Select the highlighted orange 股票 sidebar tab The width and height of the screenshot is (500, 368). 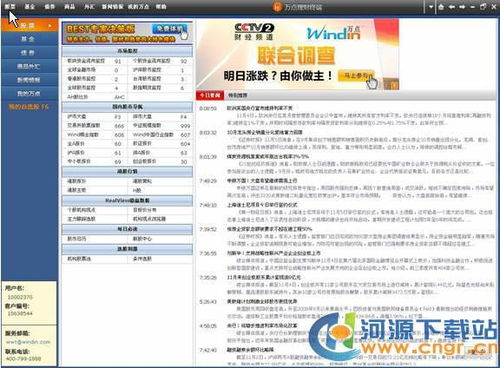29,25
